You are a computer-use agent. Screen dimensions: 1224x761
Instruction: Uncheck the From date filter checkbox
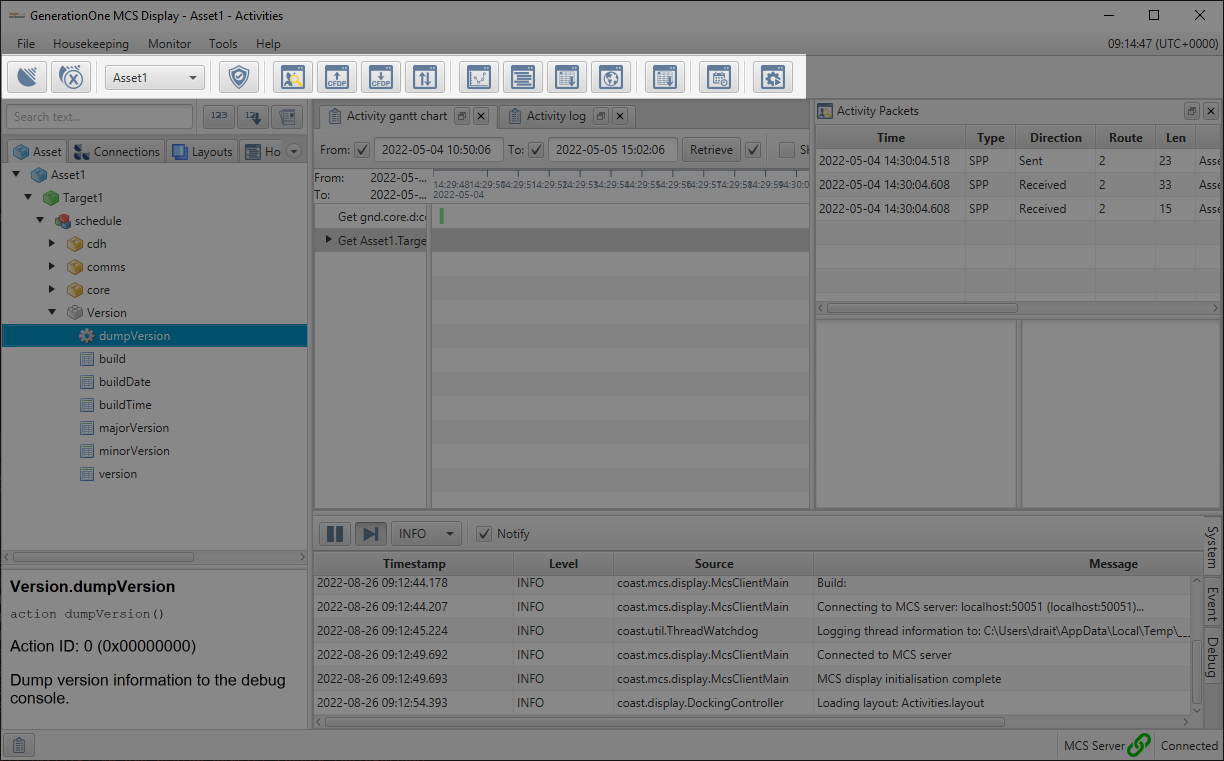[361, 149]
